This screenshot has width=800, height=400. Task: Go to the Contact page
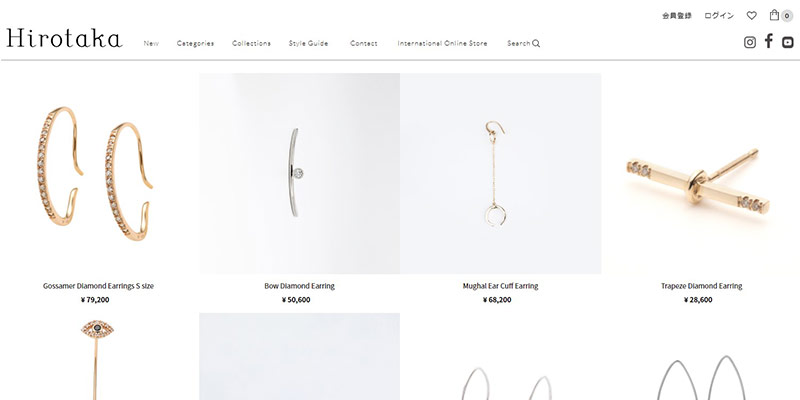pos(364,43)
